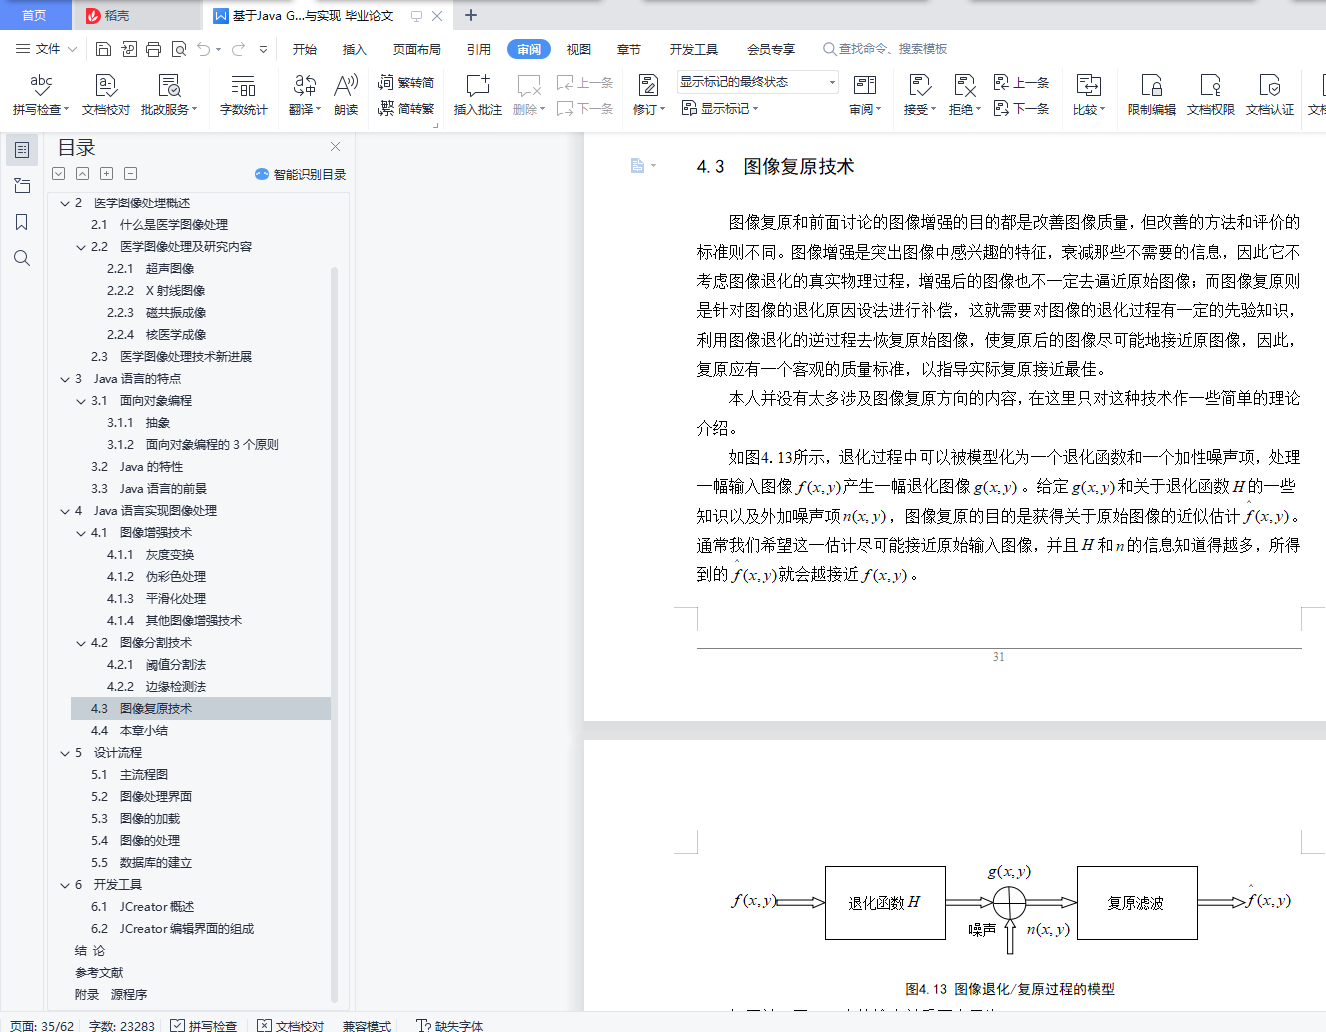Go to 上一条 previous change

tap(1021, 82)
